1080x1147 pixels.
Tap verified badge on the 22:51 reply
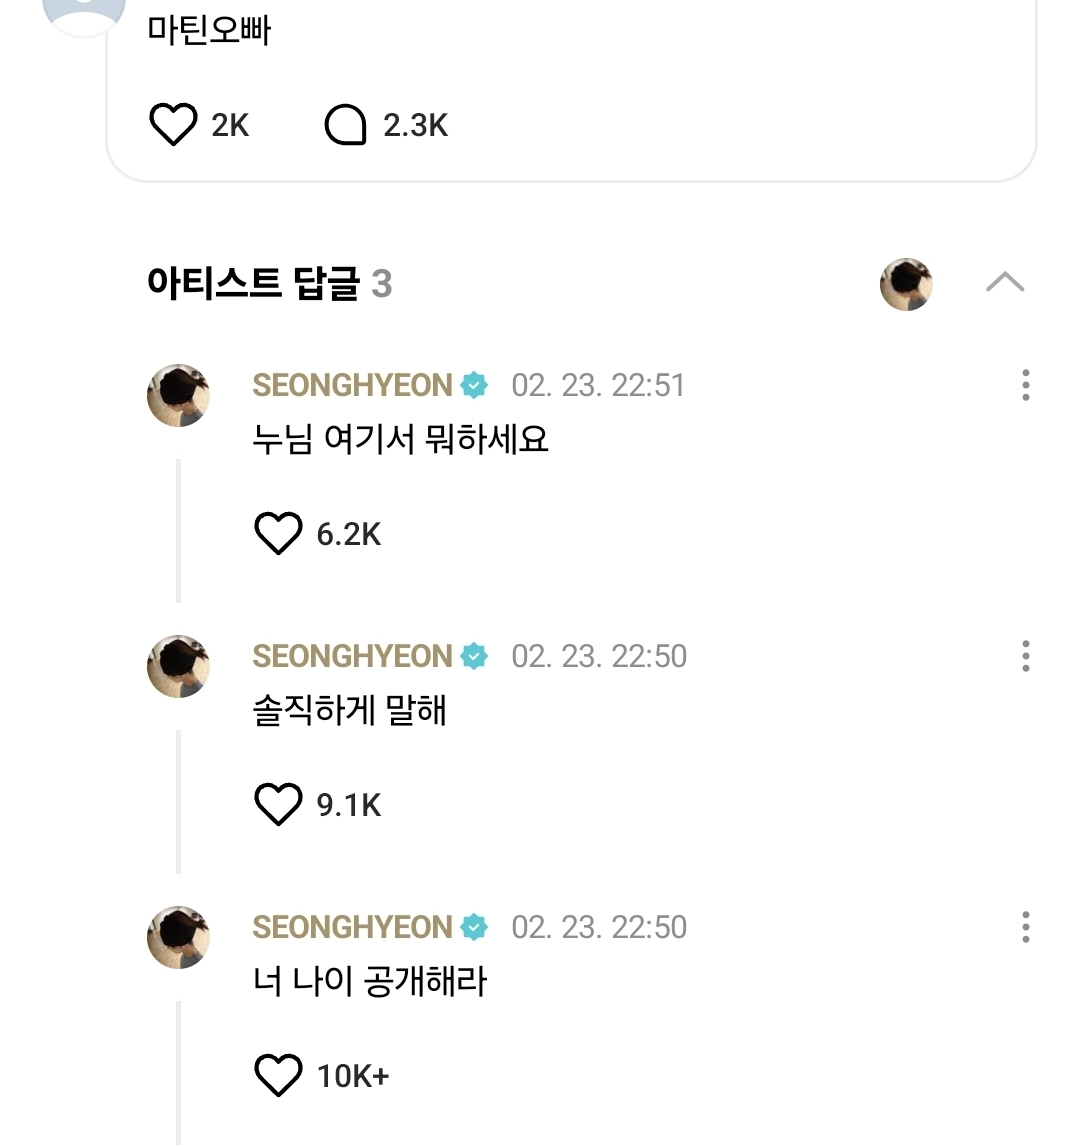474,386
